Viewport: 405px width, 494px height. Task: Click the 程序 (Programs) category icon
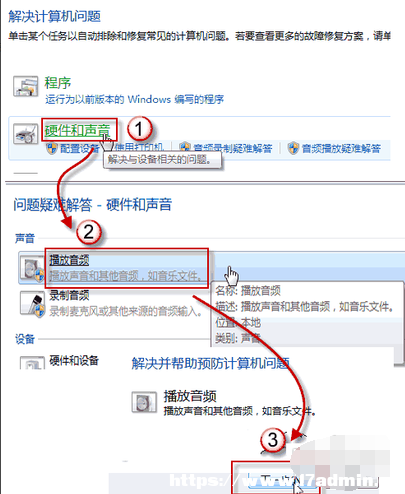coord(25,86)
